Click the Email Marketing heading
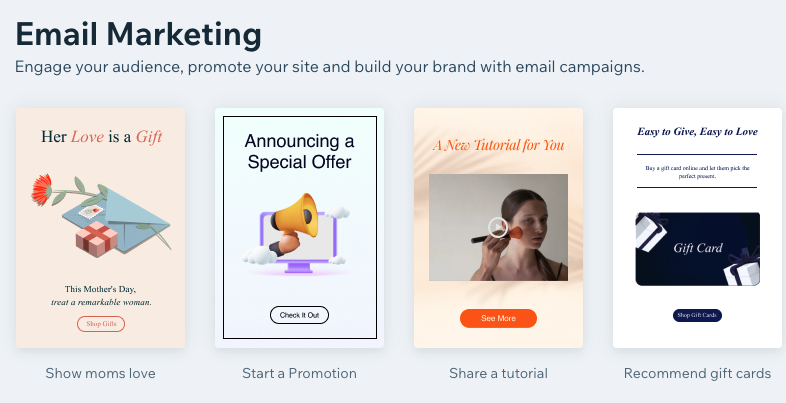Image resolution: width=786 pixels, height=403 pixels. tap(138, 35)
